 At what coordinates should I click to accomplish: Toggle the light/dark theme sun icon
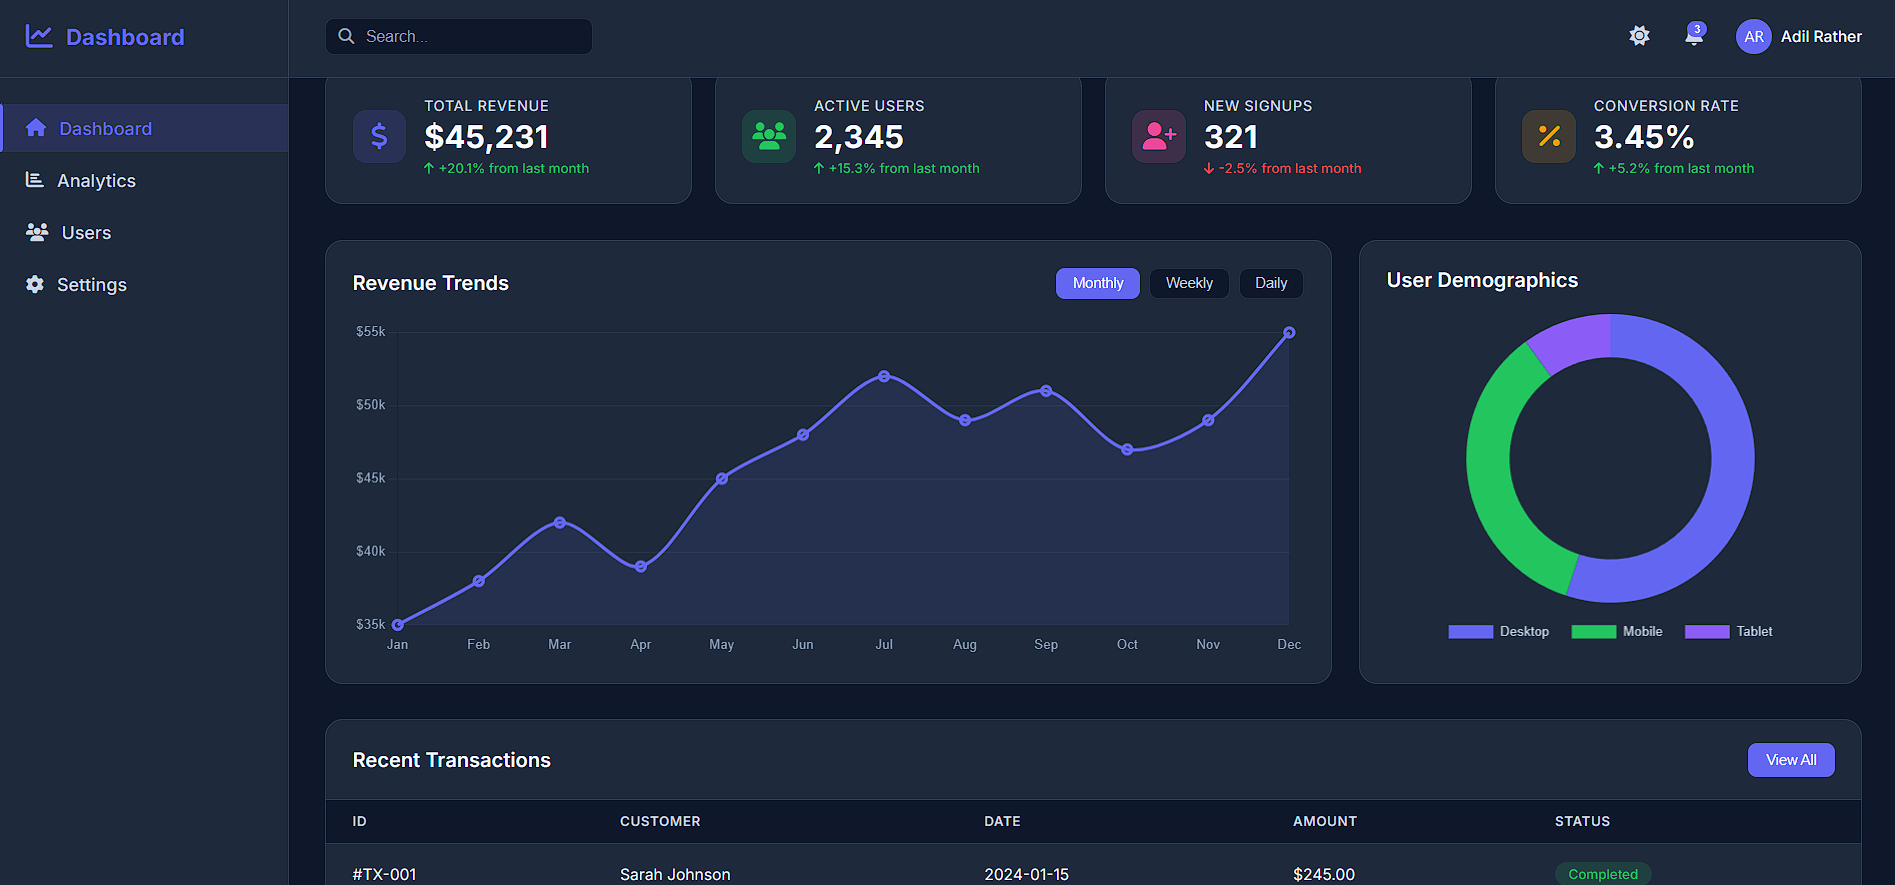click(1639, 36)
